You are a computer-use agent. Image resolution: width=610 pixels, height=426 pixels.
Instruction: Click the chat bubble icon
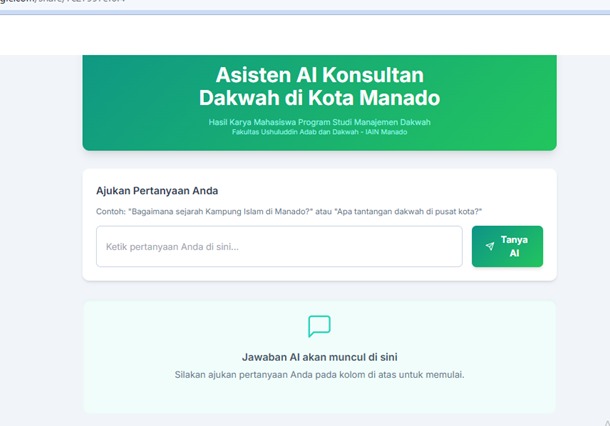pos(319,326)
